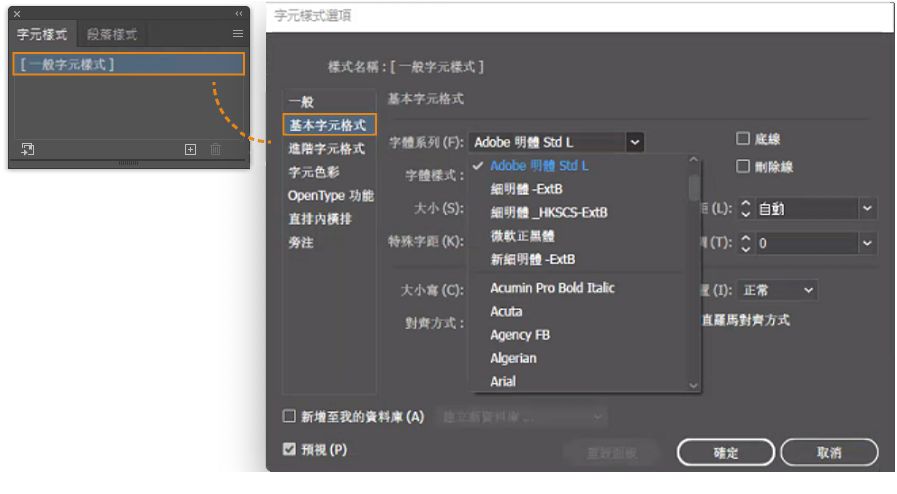Expand the tracking value 0 dropdown
897x494 pixels.
867,243
